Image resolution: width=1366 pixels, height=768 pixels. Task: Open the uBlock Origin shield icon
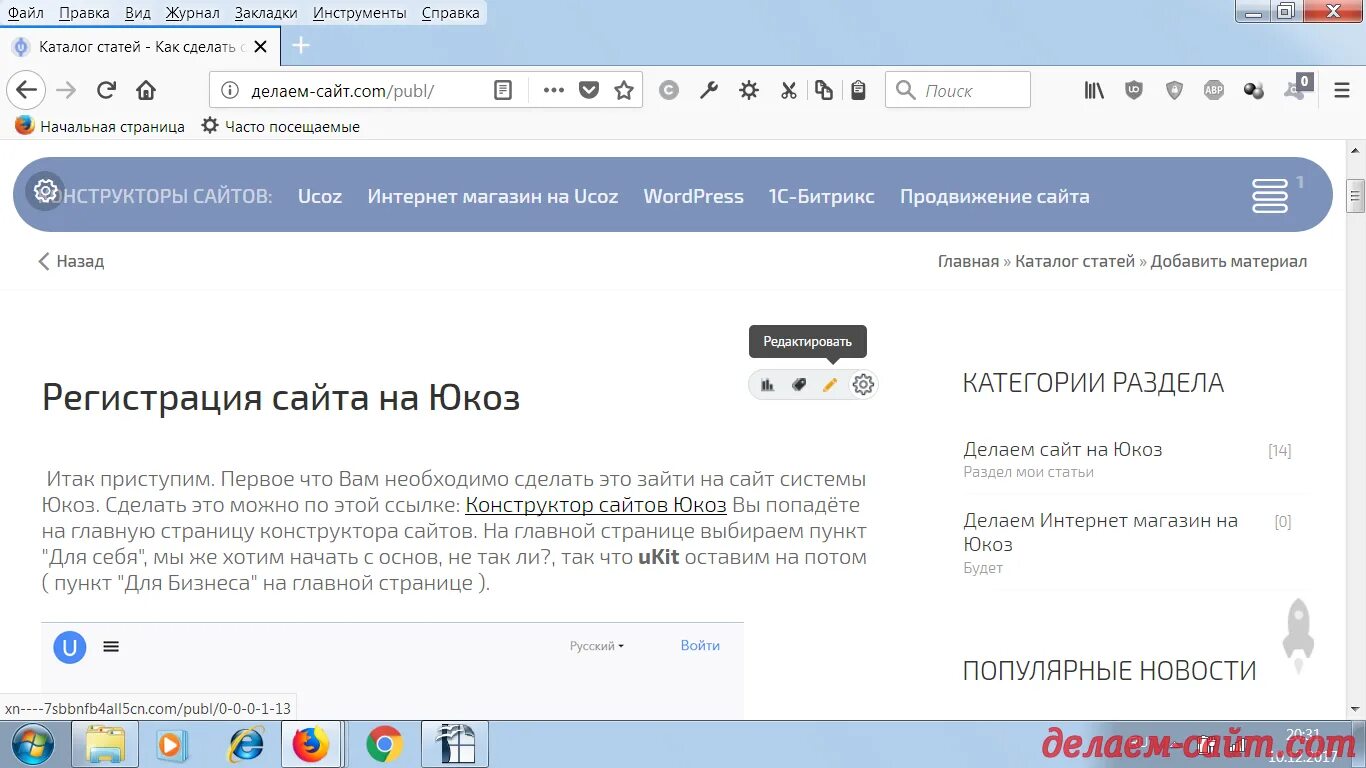click(1134, 91)
